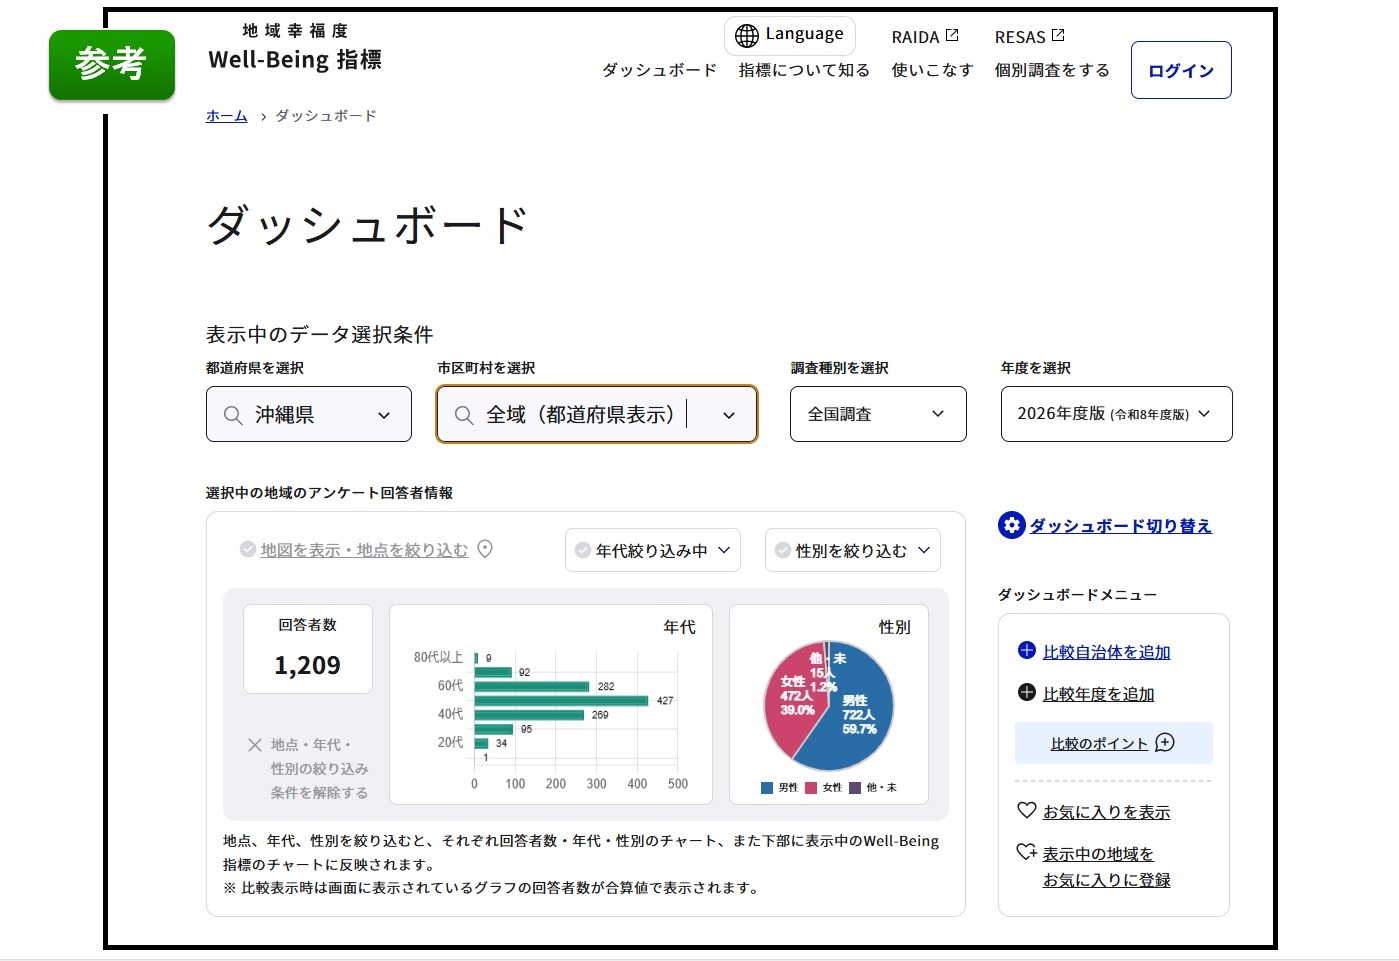This screenshot has height=961, width=1399.
Task: Click heart icon beside お気に入りを表示
Action: click(x=1026, y=810)
